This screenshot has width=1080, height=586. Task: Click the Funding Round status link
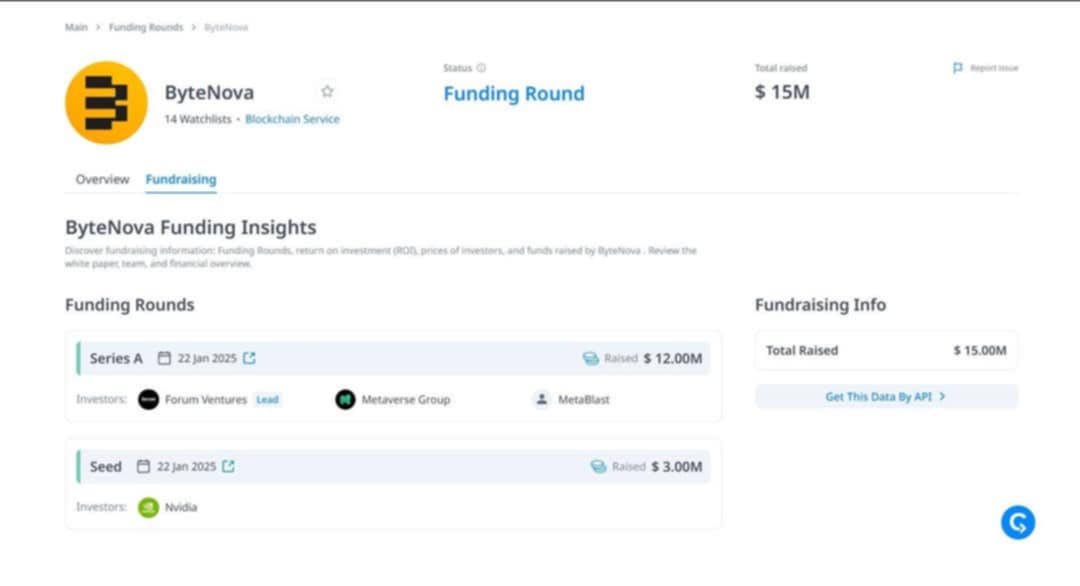coord(514,94)
